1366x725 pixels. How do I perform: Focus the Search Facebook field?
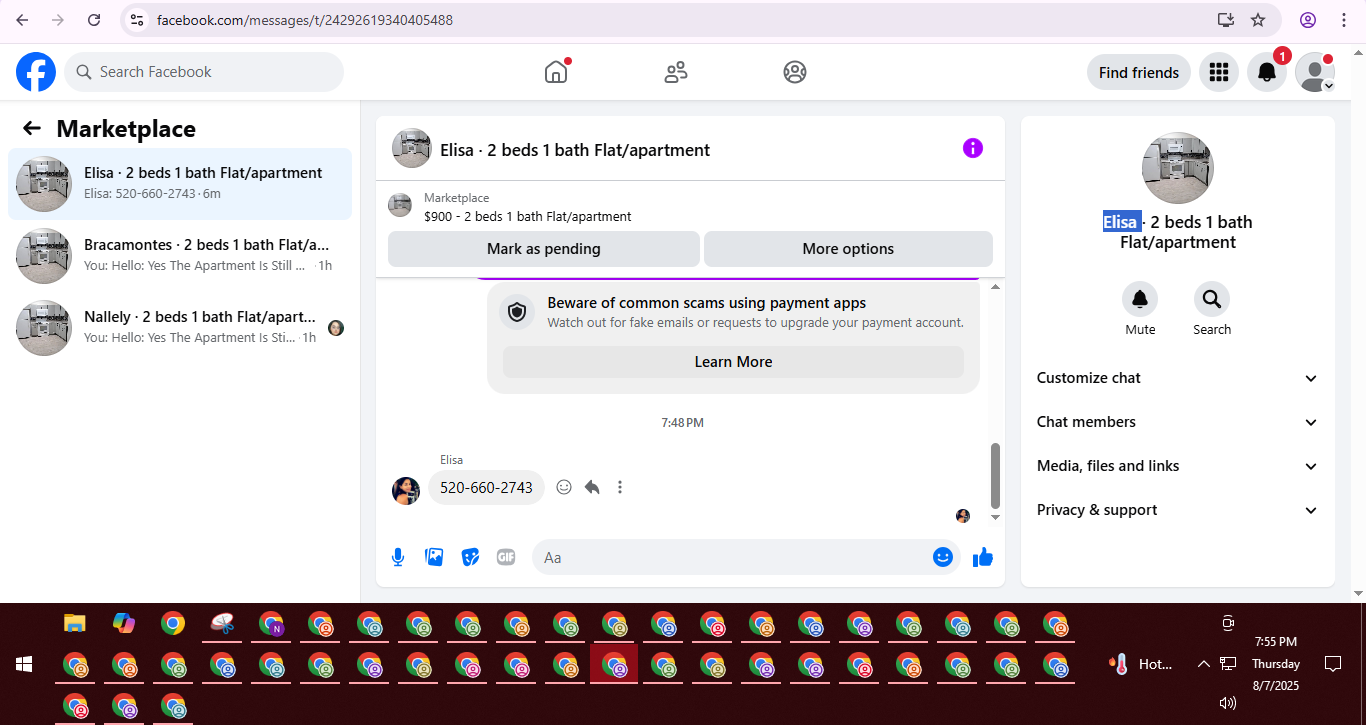coord(204,72)
